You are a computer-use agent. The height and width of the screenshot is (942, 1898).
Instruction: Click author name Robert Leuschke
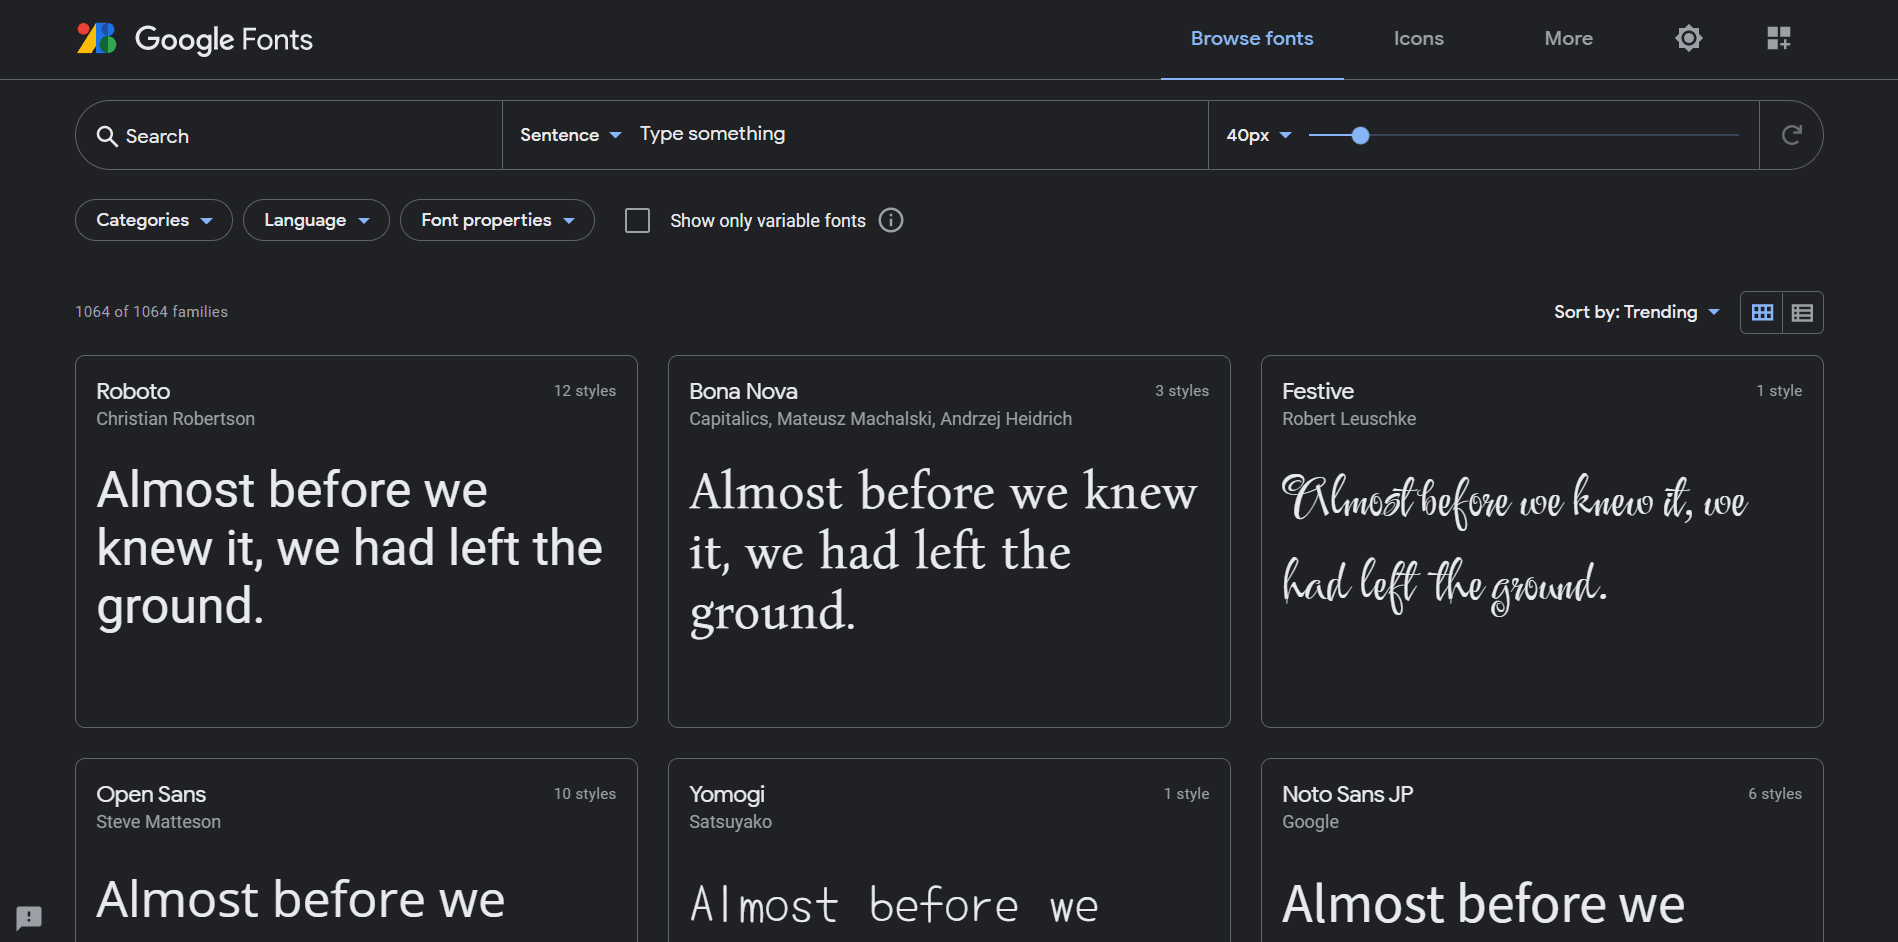(x=1349, y=419)
